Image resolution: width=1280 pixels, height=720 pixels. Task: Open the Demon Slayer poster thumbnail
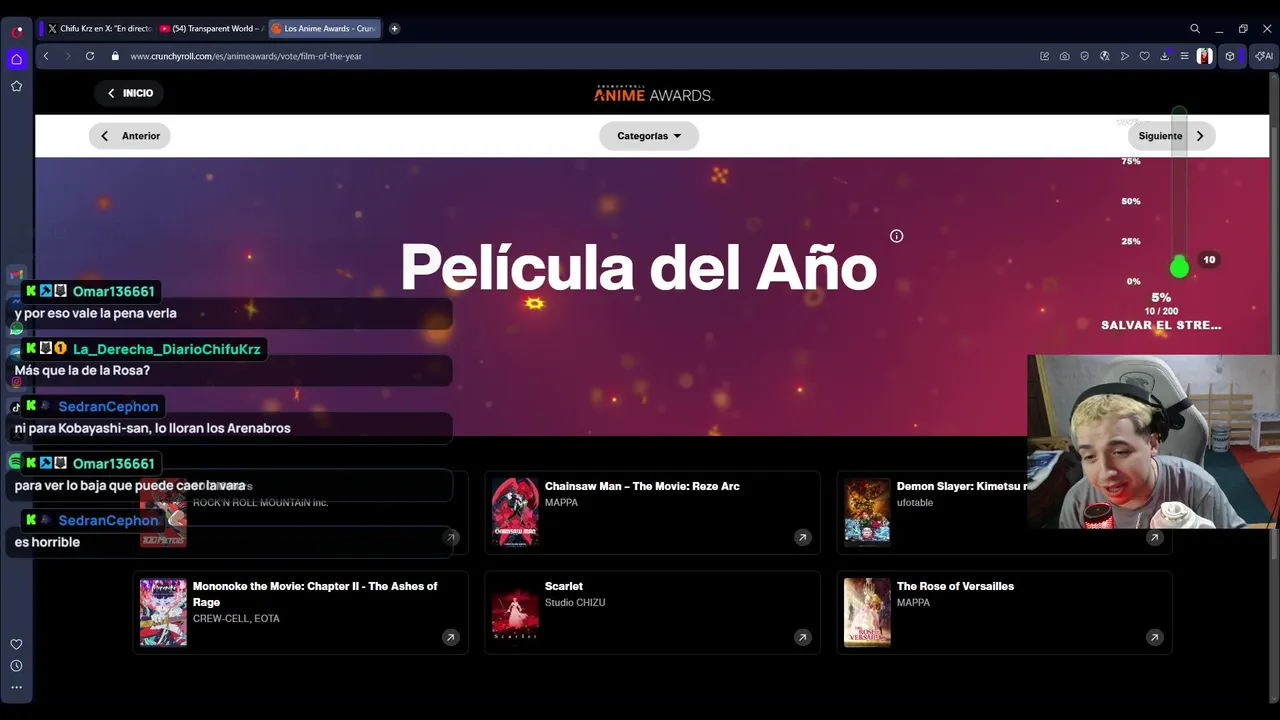867,512
